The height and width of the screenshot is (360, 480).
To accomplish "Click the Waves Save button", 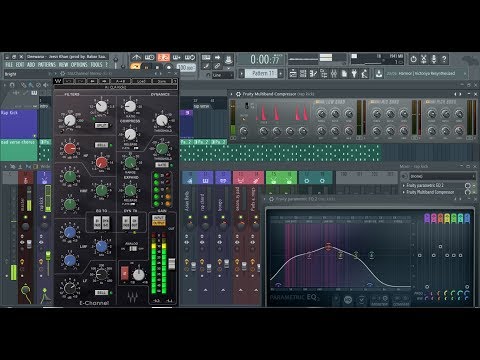I will (162, 81).
